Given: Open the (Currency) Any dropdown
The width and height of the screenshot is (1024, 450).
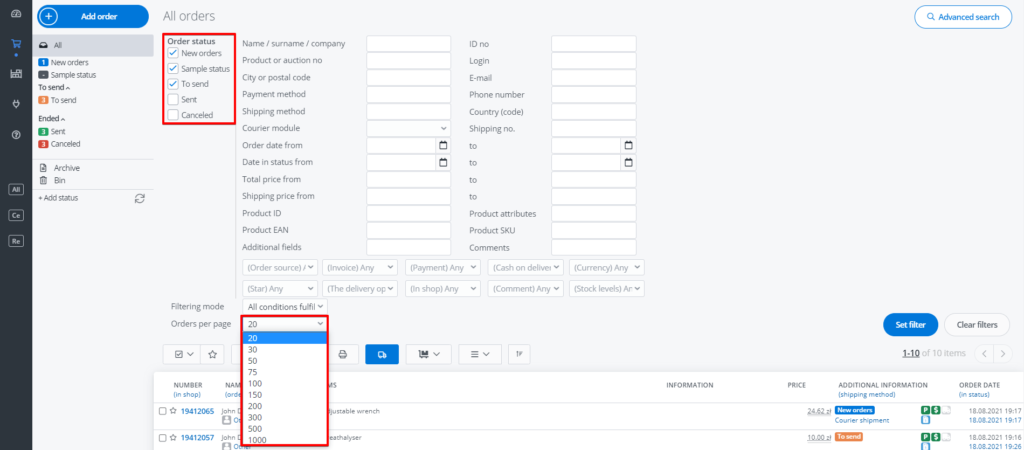Looking at the screenshot, I should (607, 267).
